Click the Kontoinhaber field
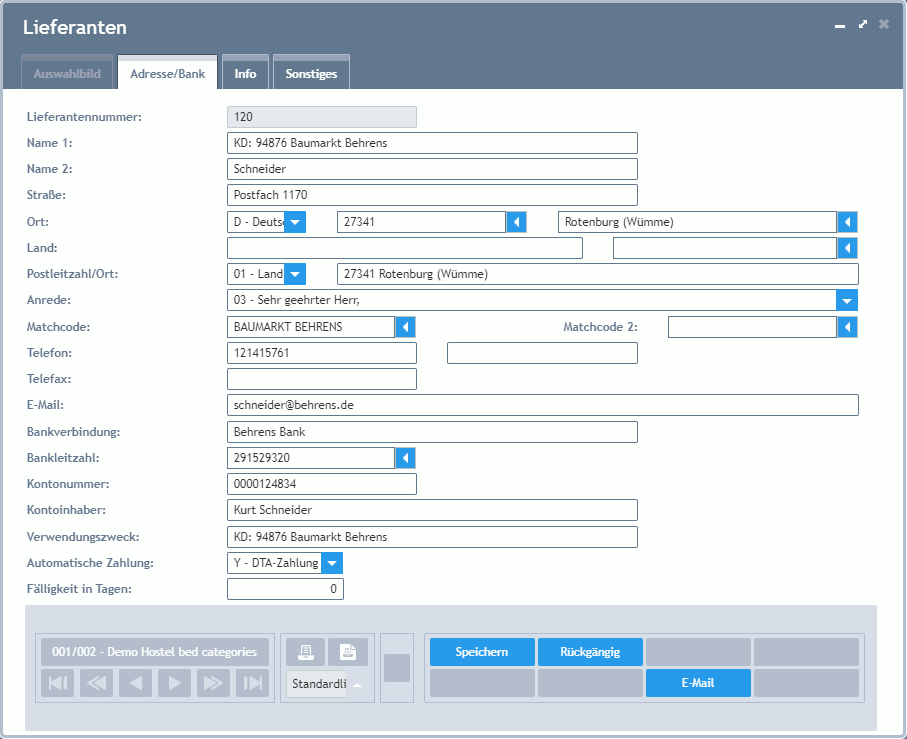907x739 pixels. click(432, 510)
